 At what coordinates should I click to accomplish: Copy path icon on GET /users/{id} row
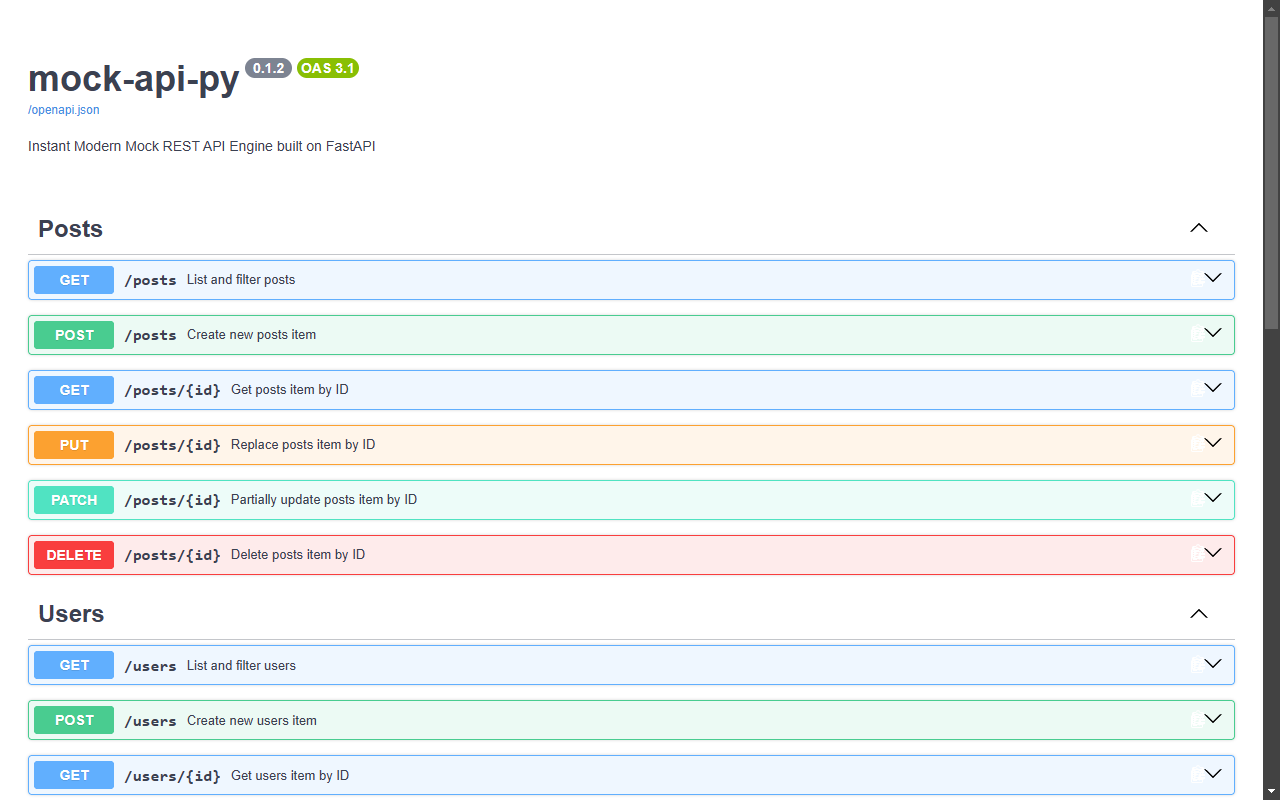click(x=1197, y=775)
